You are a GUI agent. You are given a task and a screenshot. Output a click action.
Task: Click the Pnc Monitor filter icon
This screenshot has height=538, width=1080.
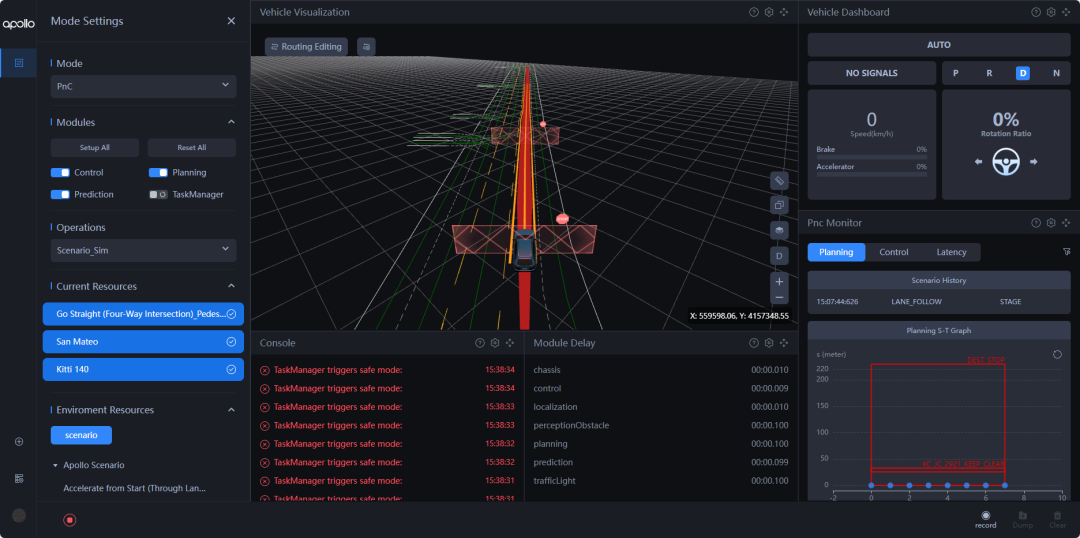pyautogui.click(x=1066, y=252)
